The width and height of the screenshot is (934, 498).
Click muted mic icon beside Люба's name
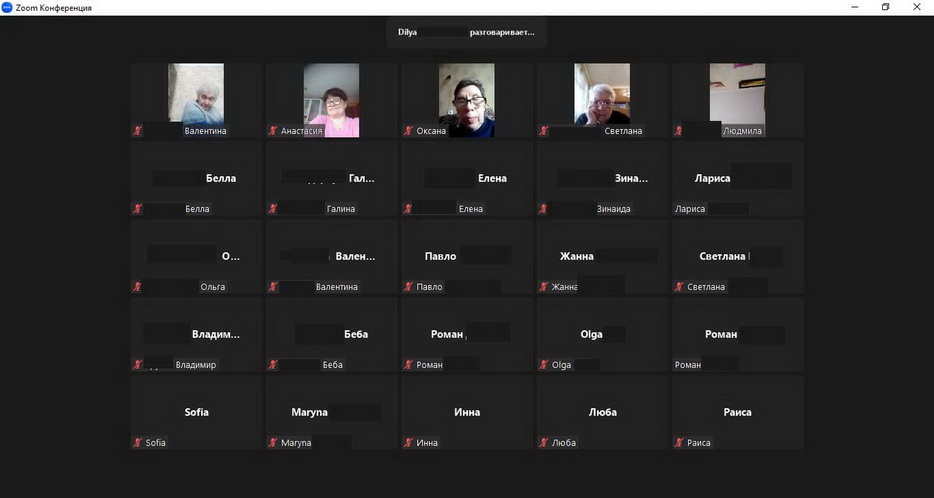tap(543, 443)
